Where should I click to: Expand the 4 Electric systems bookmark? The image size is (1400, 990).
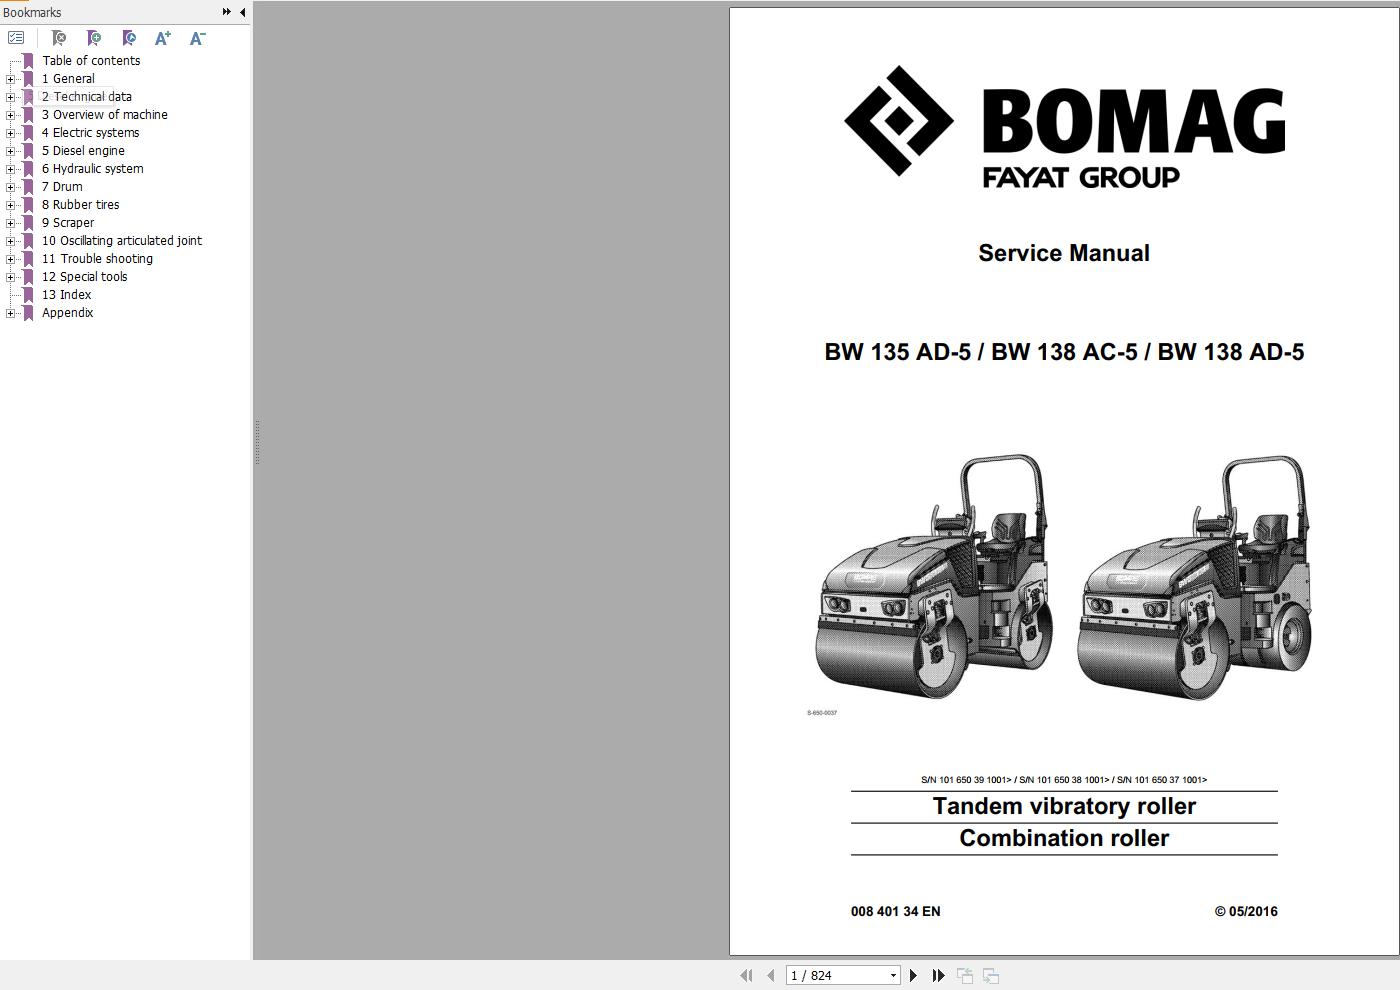(11, 133)
